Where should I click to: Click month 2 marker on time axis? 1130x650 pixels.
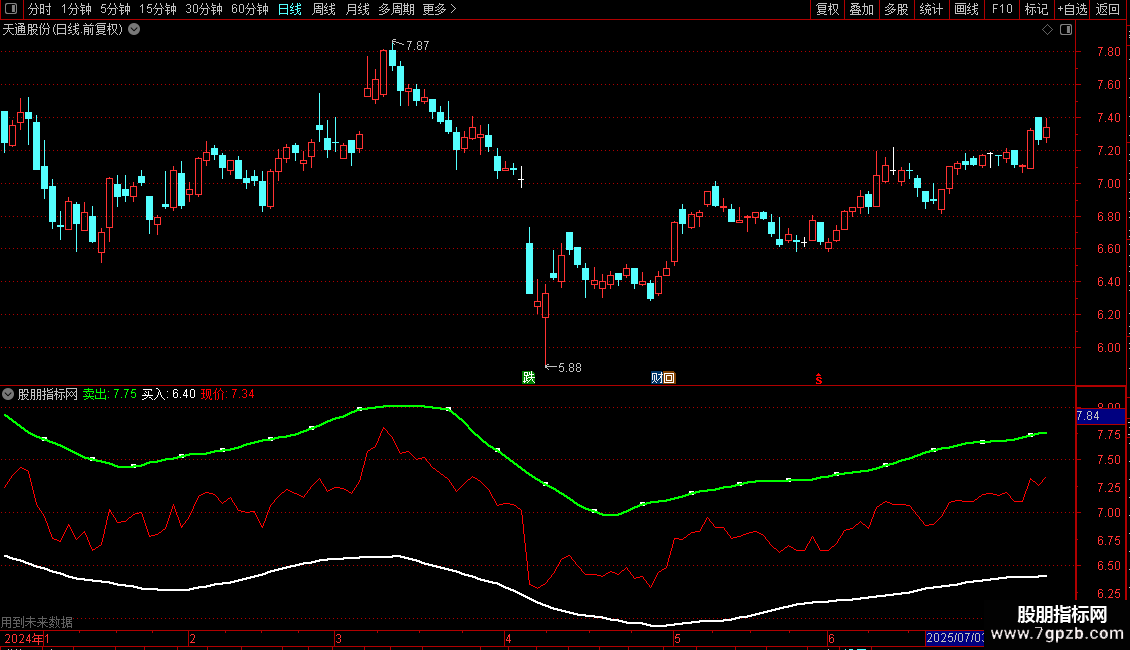[x=192, y=638]
